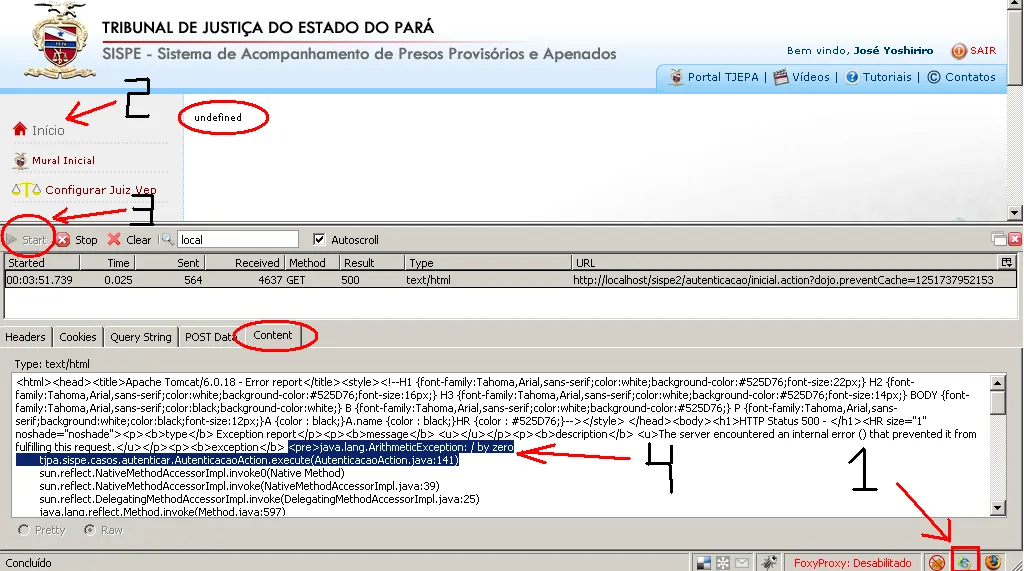Clear the captured request list
Image resolution: width=1024 pixels, height=571 pixels.
point(129,240)
